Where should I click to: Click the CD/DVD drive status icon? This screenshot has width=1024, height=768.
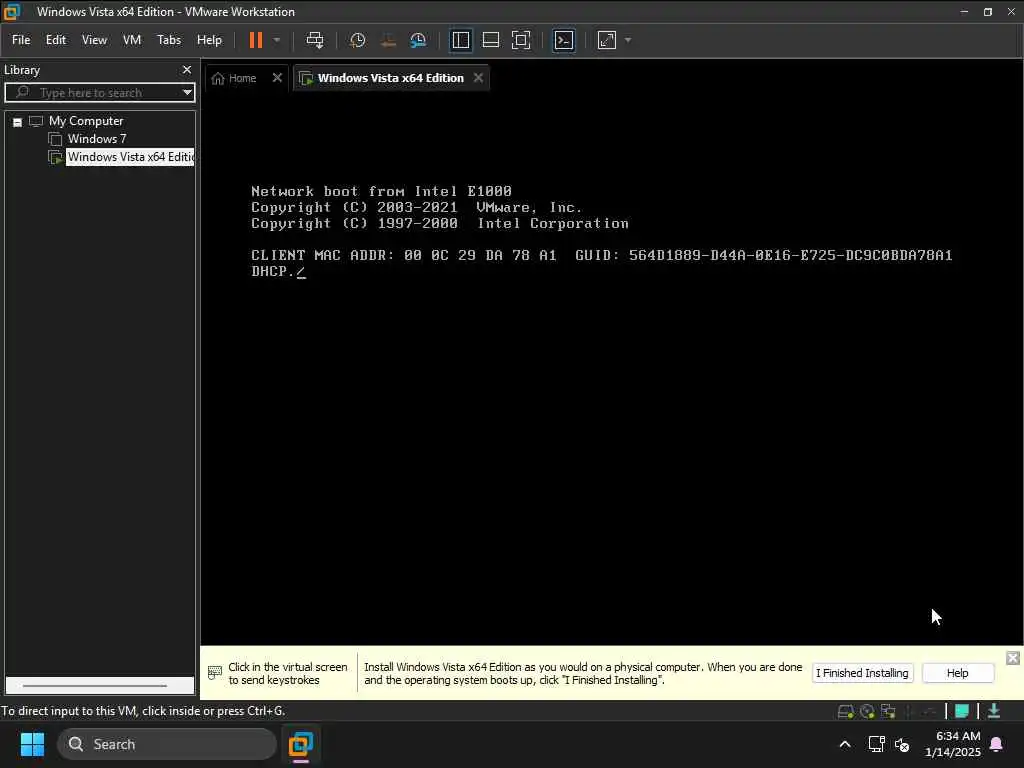tap(867, 711)
